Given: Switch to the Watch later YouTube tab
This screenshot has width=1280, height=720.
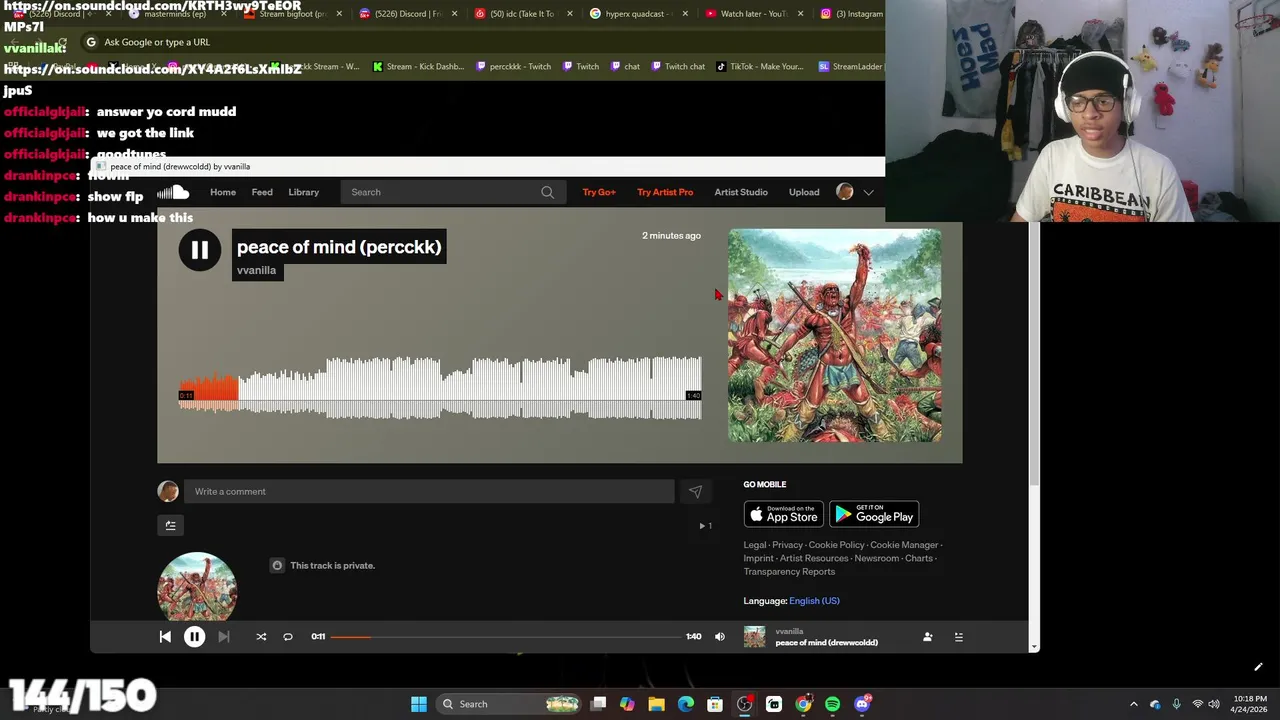Looking at the screenshot, I should click(x=752, y=14).
